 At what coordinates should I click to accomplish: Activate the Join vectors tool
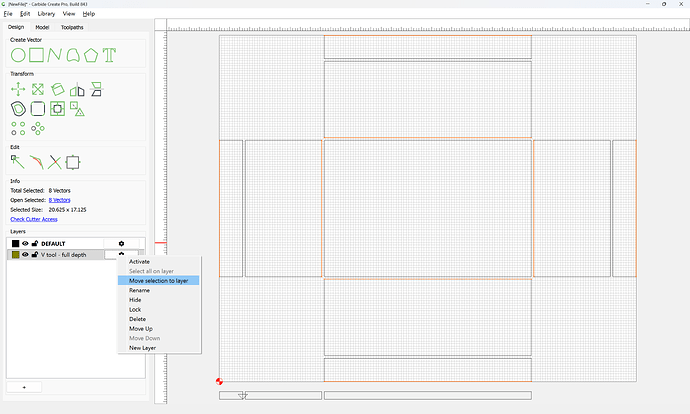(73, 162)
